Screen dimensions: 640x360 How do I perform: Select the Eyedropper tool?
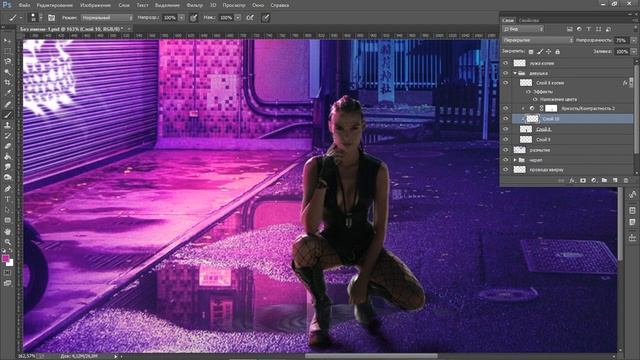click(7, 93)
